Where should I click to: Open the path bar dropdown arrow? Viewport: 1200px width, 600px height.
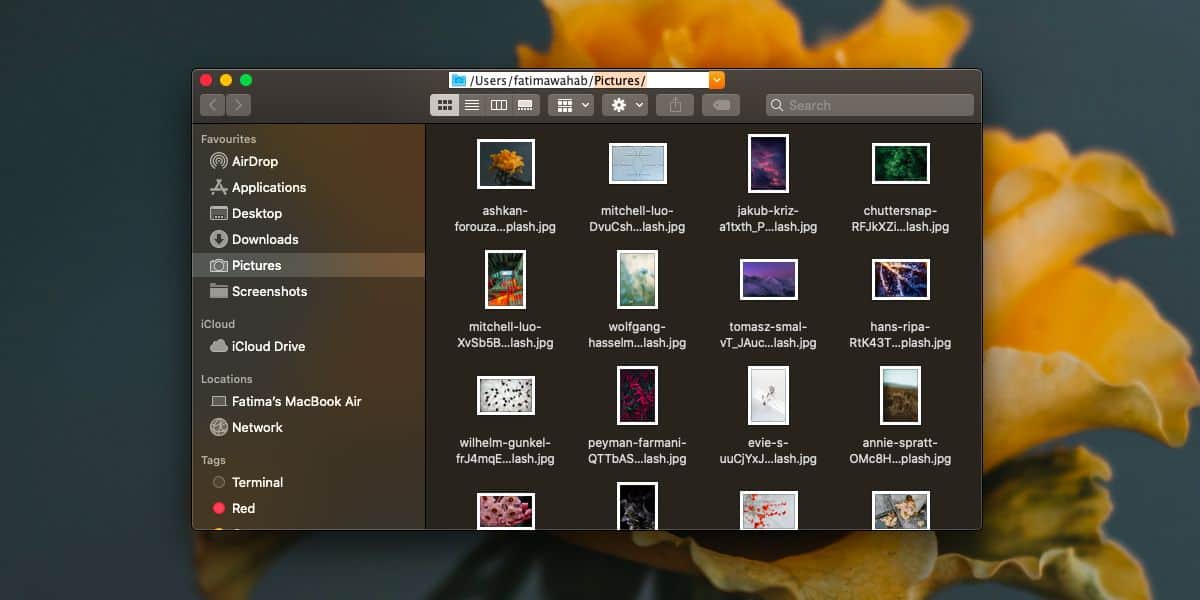[717, 80]
